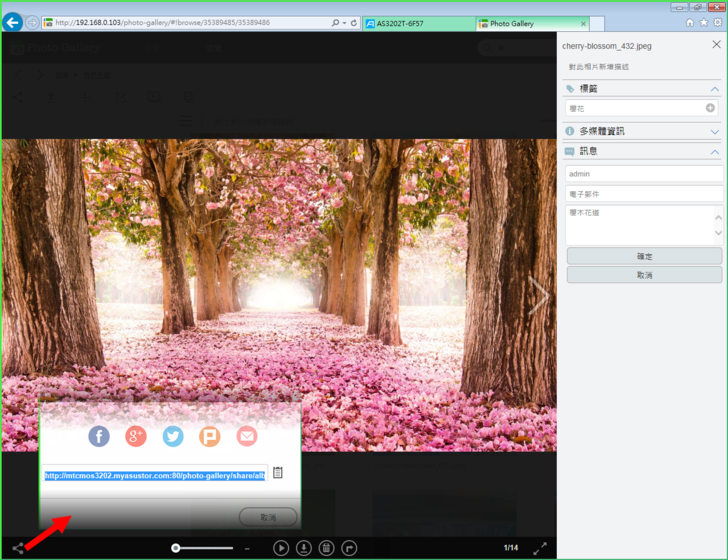Viewport: 728px width, 560px height.
Task: Share the photo via Google+
Action: (x=136, y=436)
